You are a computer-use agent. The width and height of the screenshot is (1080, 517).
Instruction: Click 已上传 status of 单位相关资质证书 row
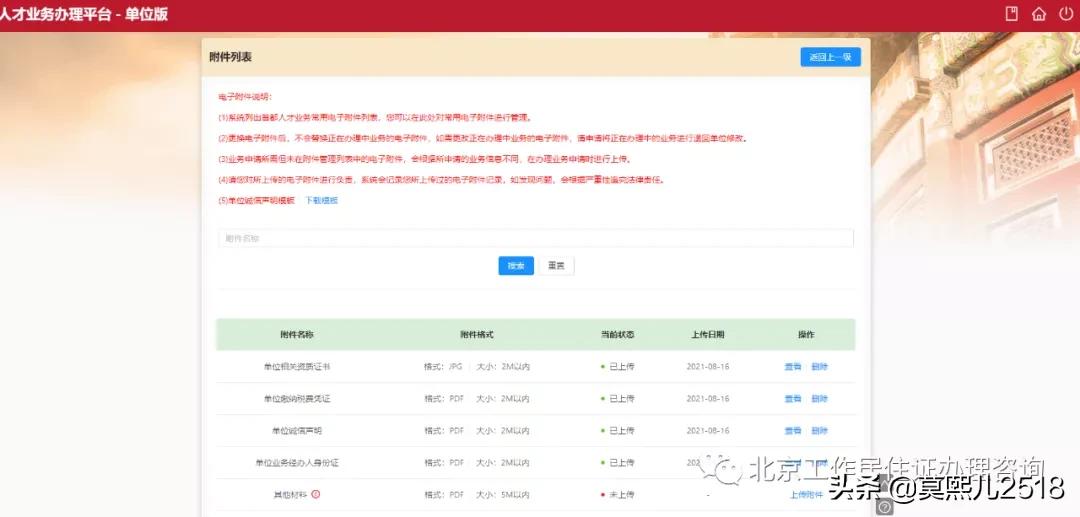(617, 367)
